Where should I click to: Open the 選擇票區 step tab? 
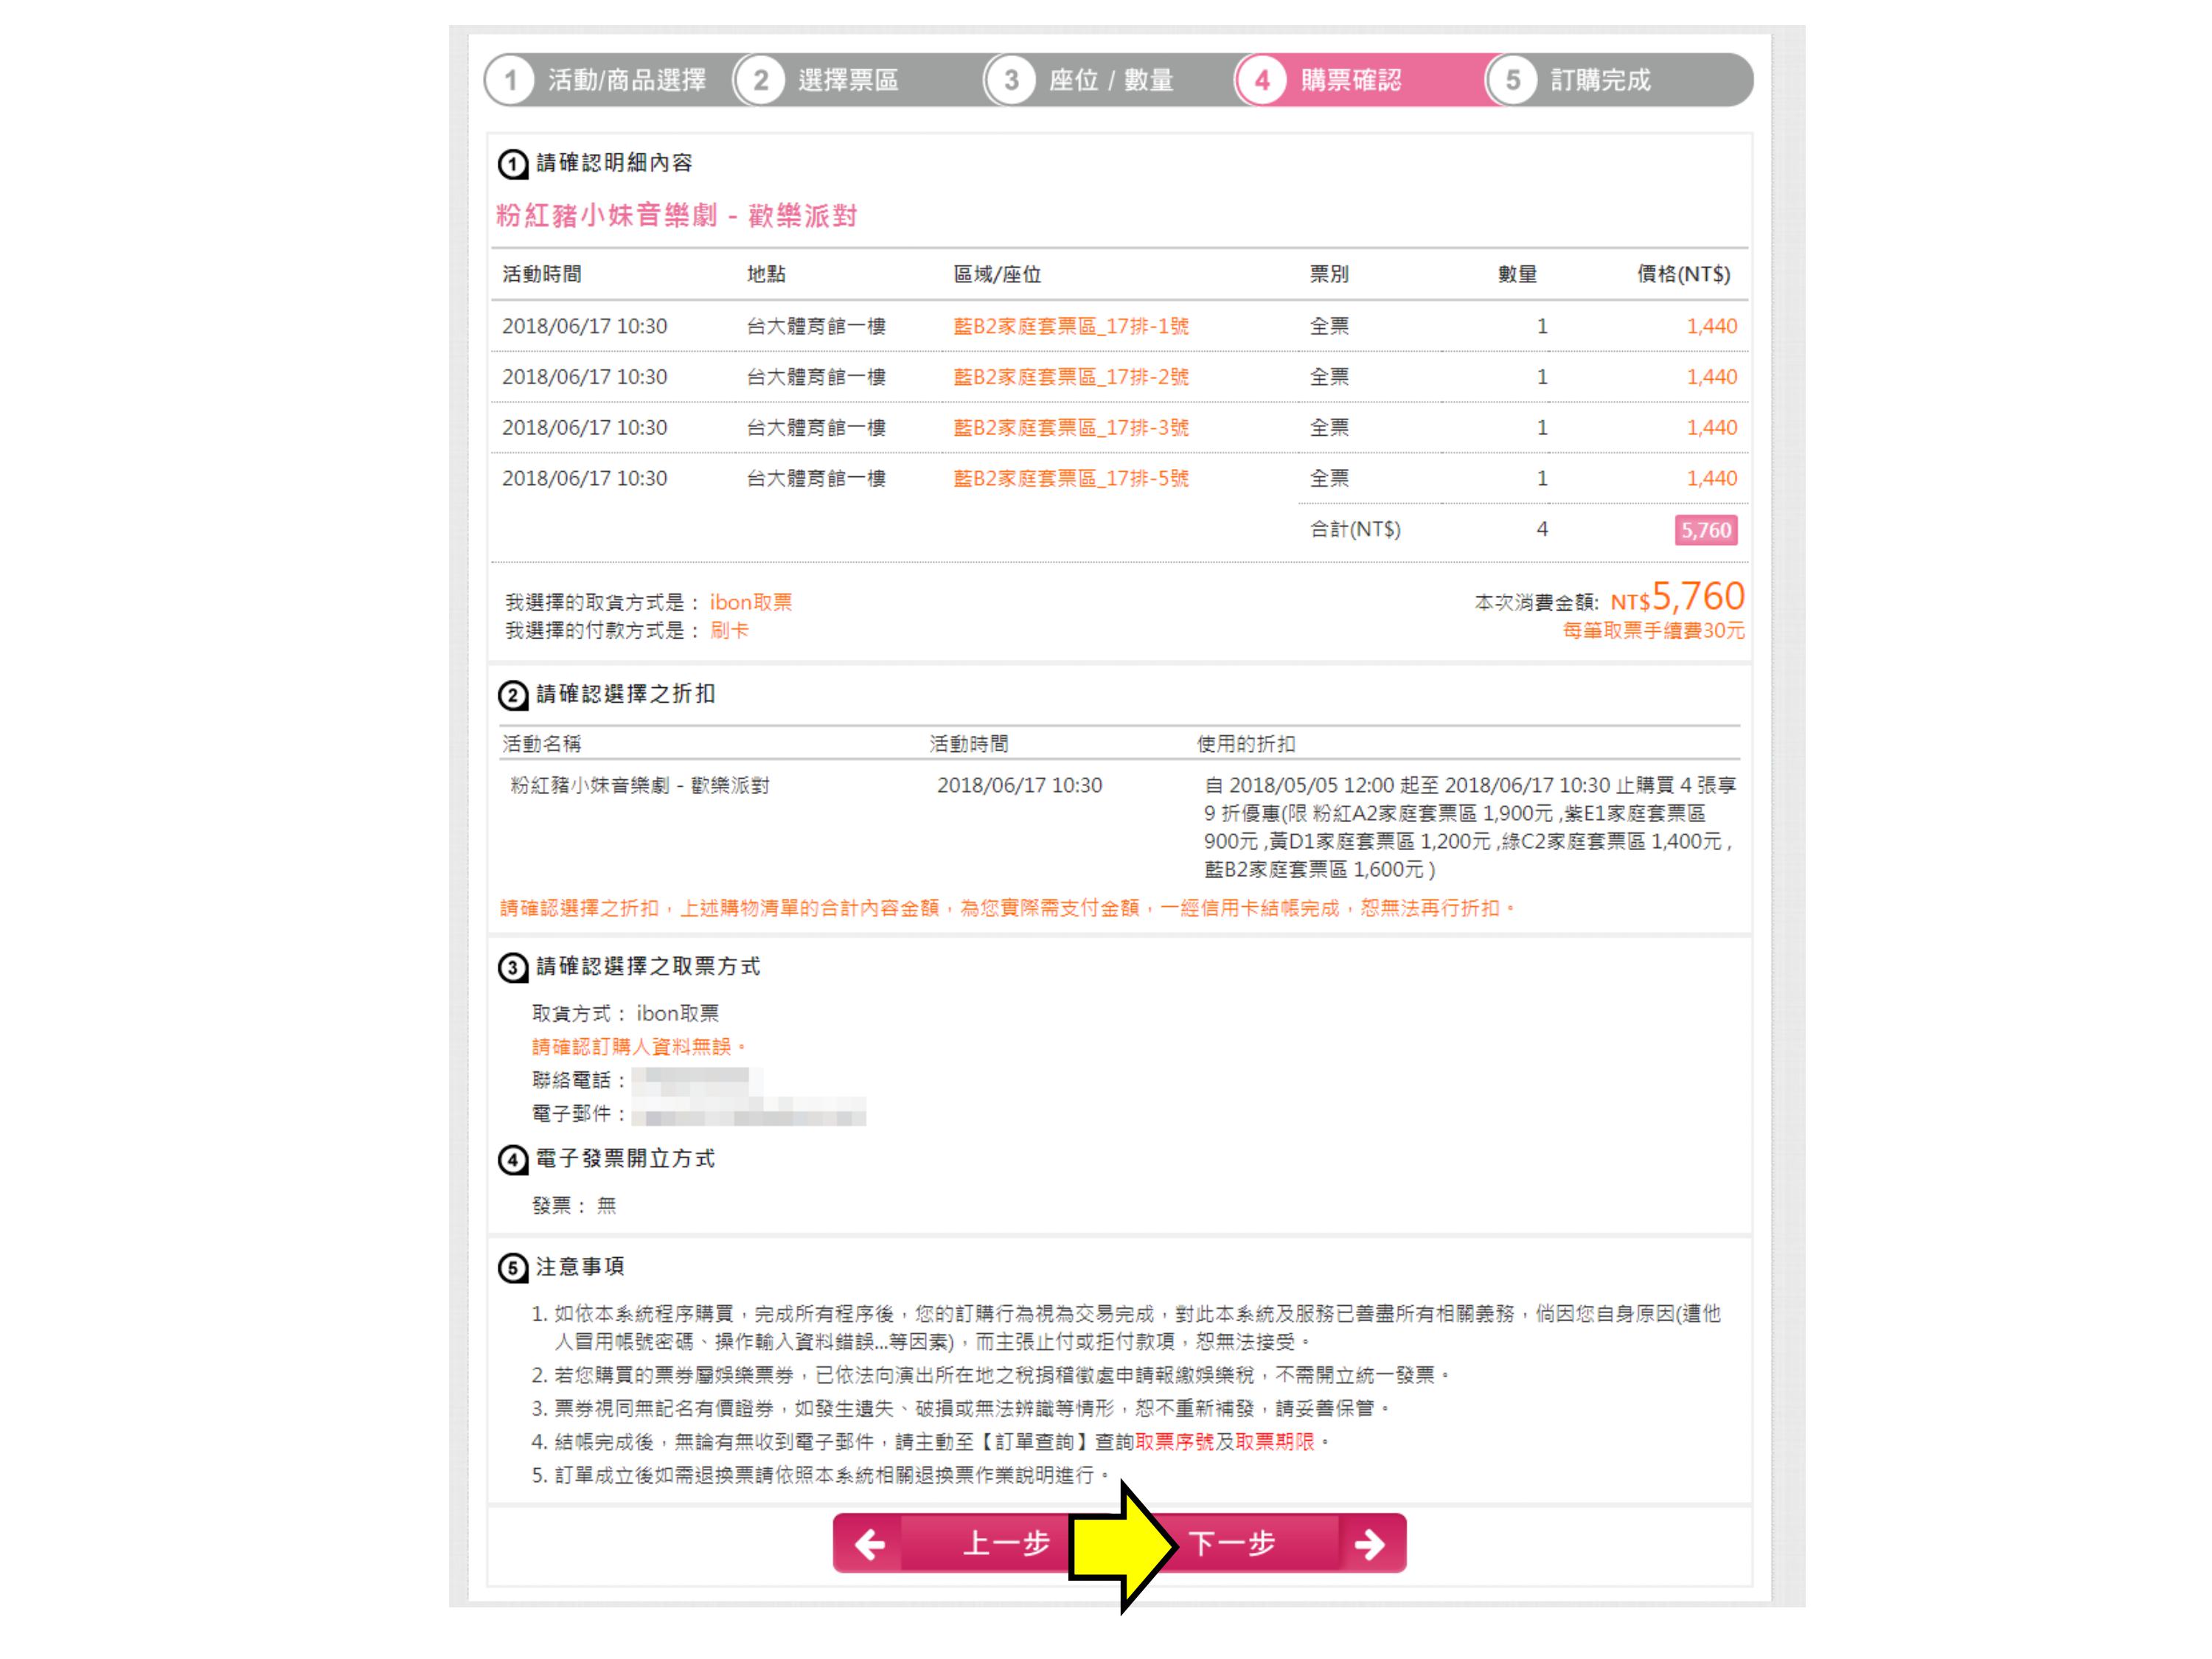[848, 80]
